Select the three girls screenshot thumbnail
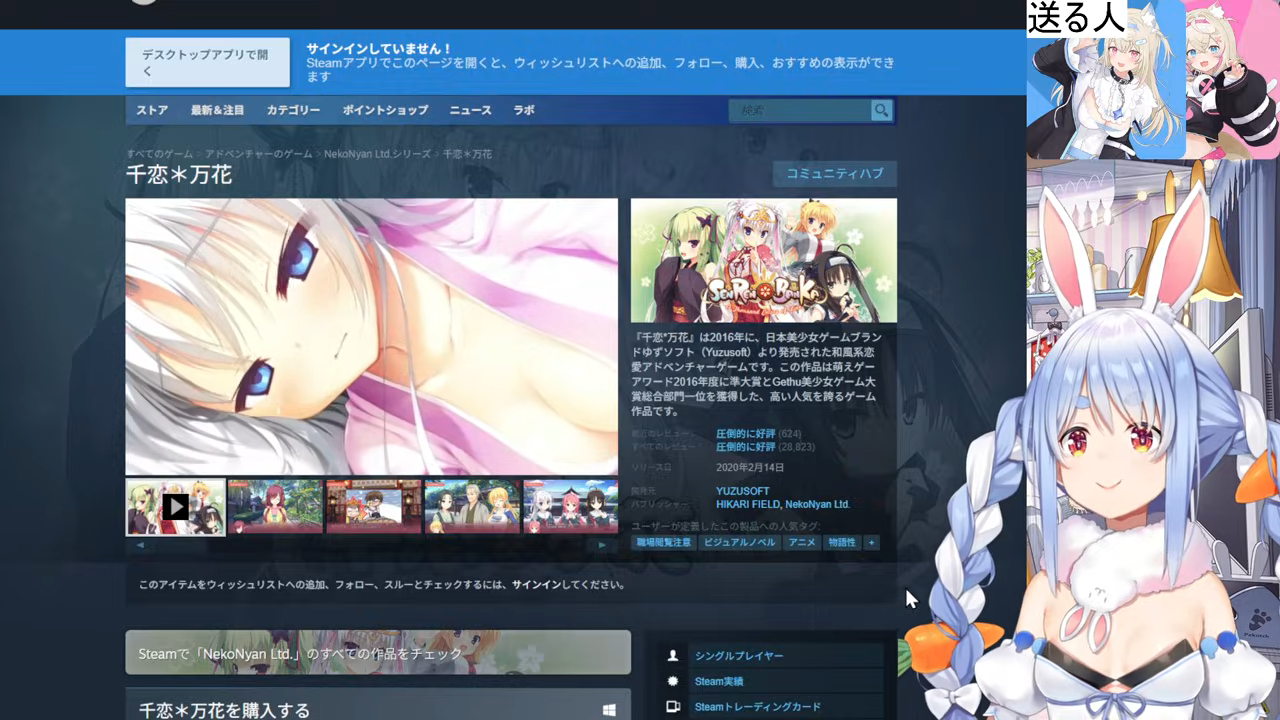This screenshot has height=720, width=1280. (x=571, y=506)
